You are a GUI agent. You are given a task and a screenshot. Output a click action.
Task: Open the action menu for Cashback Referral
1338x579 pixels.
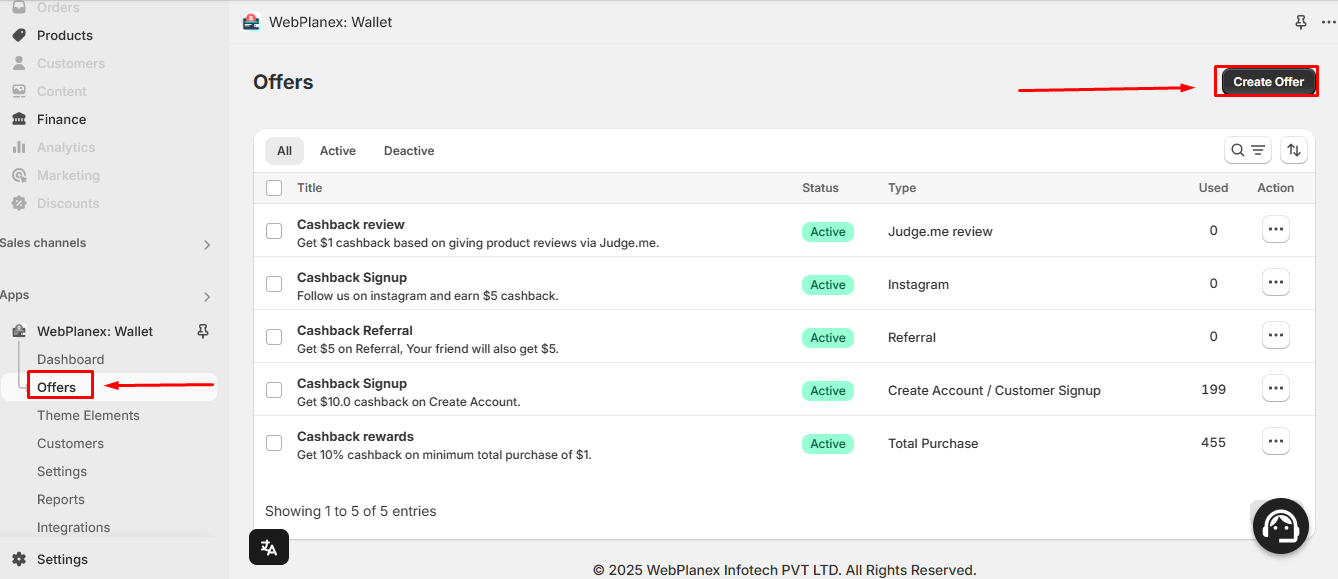[x=1275, y=335]
